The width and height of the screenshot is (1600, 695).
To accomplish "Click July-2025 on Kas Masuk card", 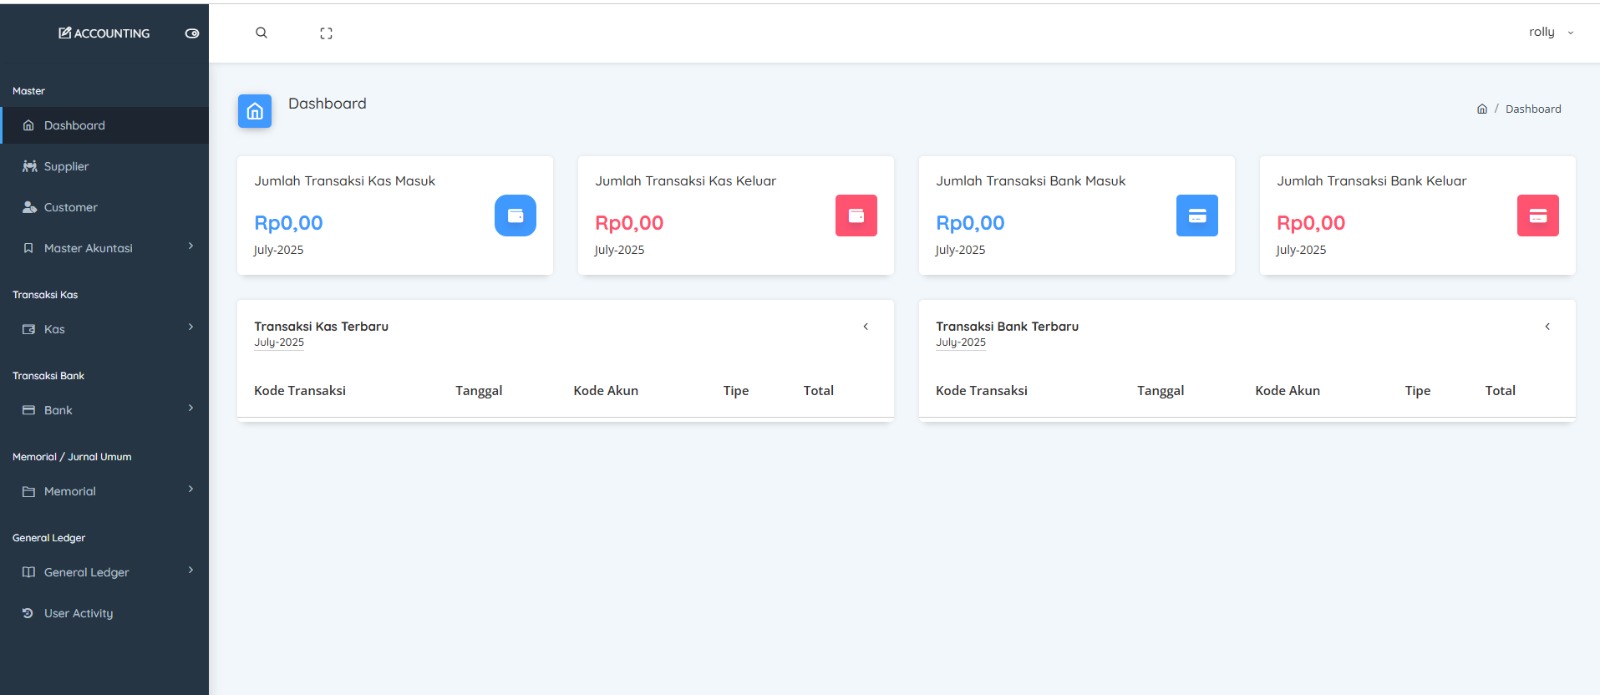I will tap(279, 250).
